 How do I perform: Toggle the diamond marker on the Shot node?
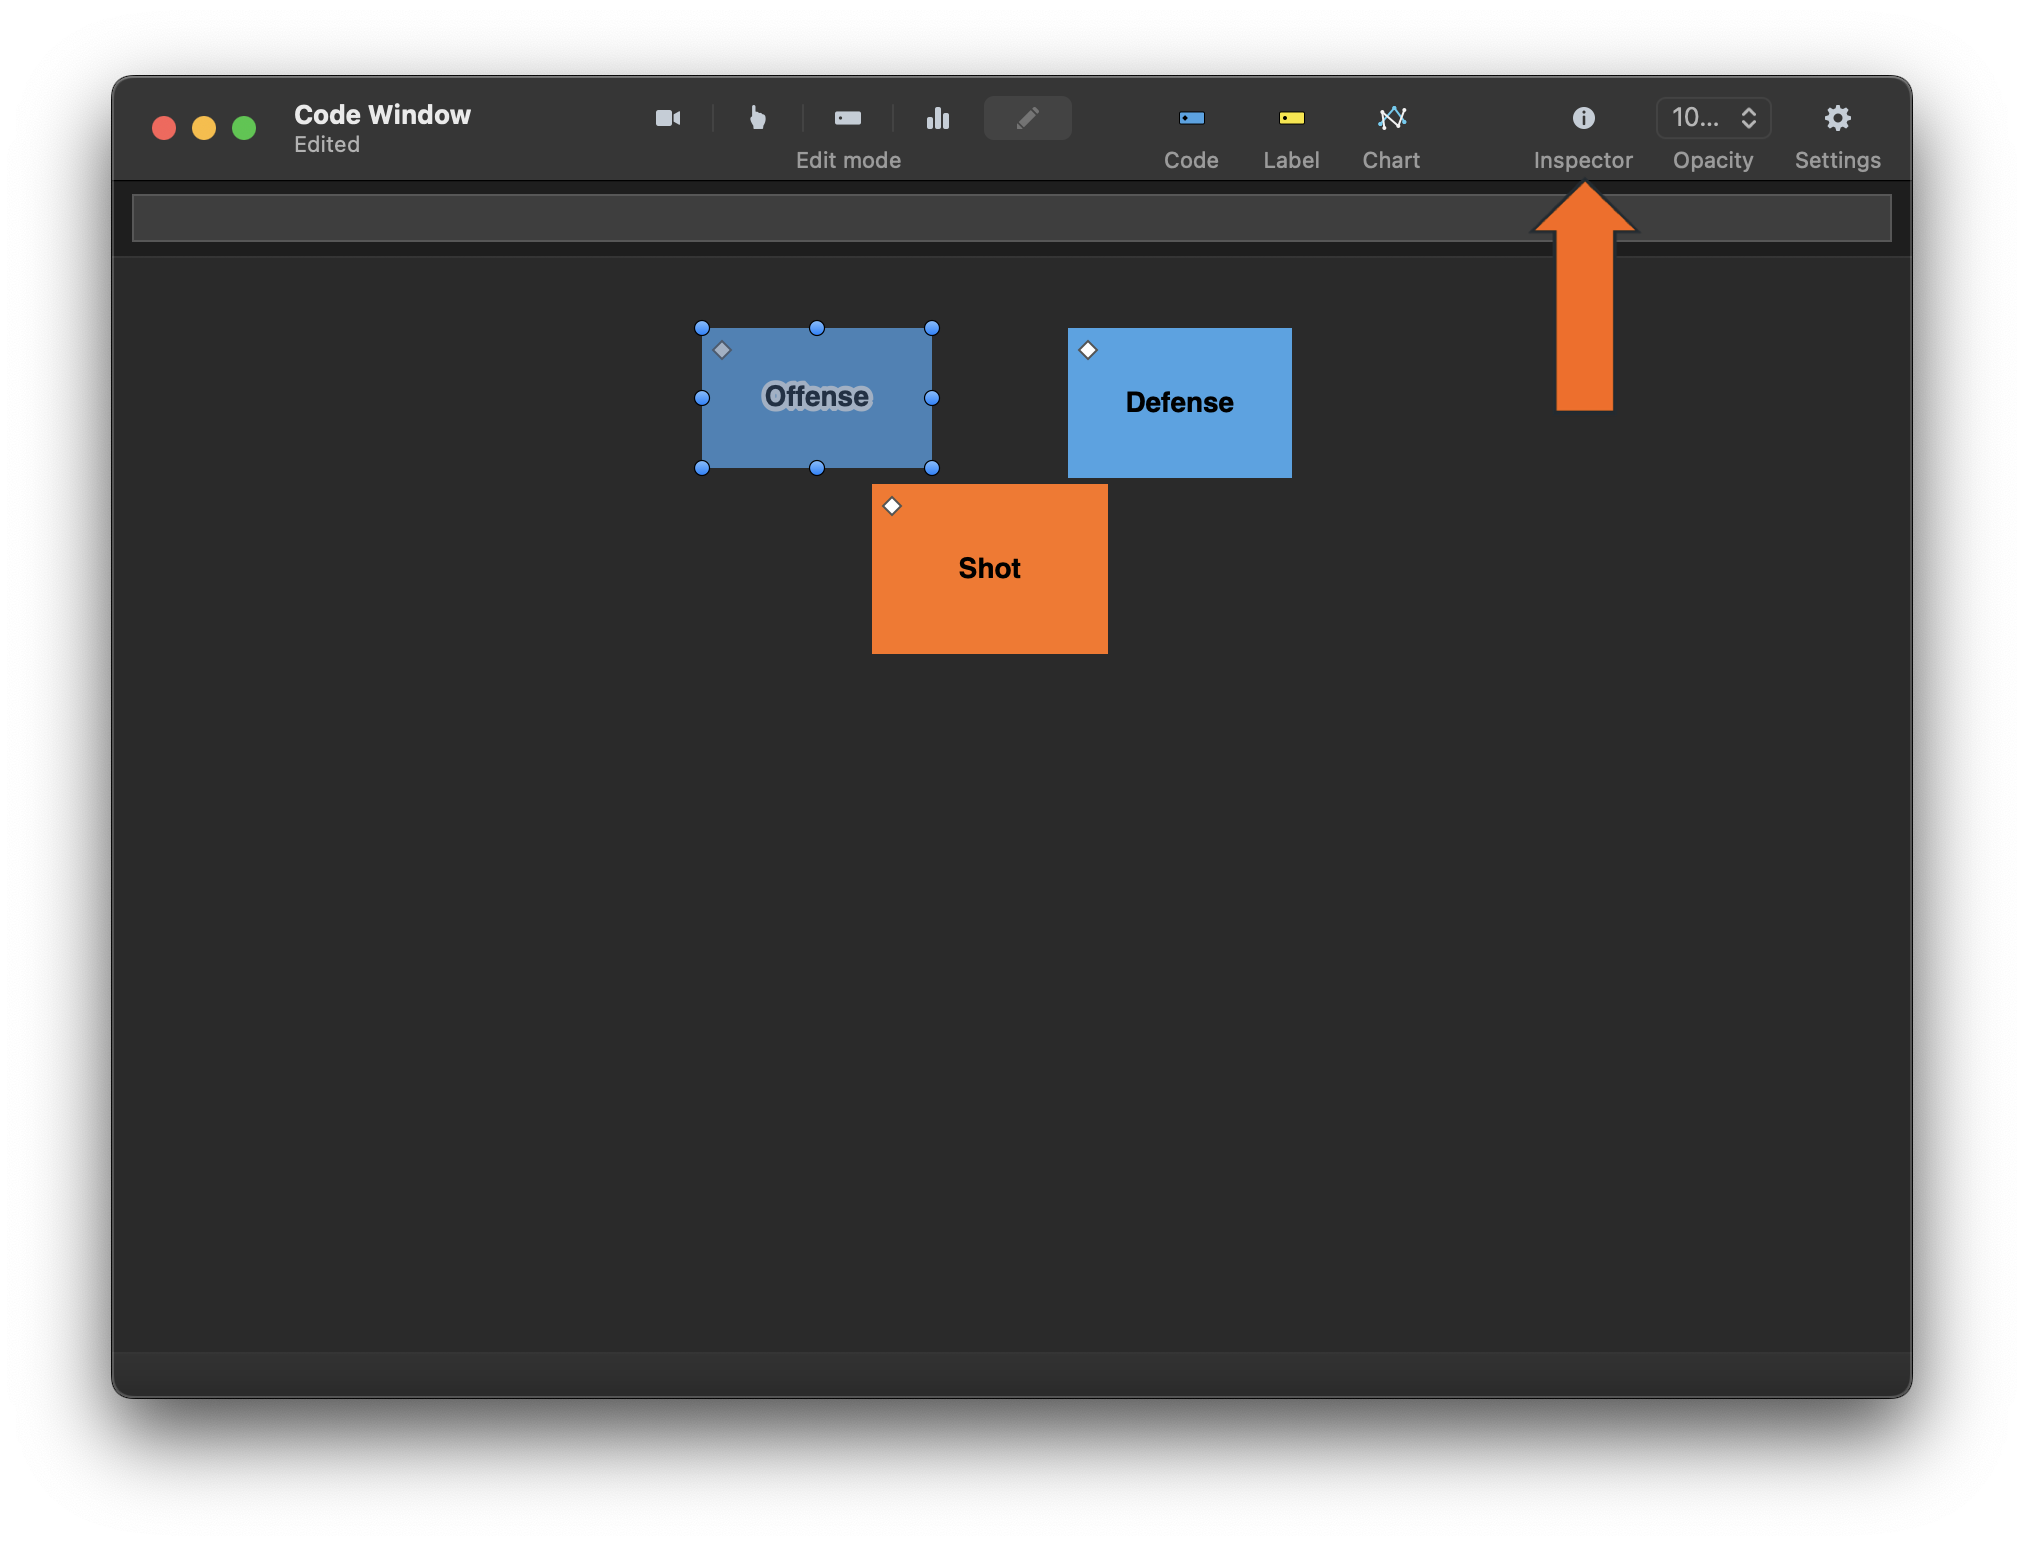click(x=891, y=506)
